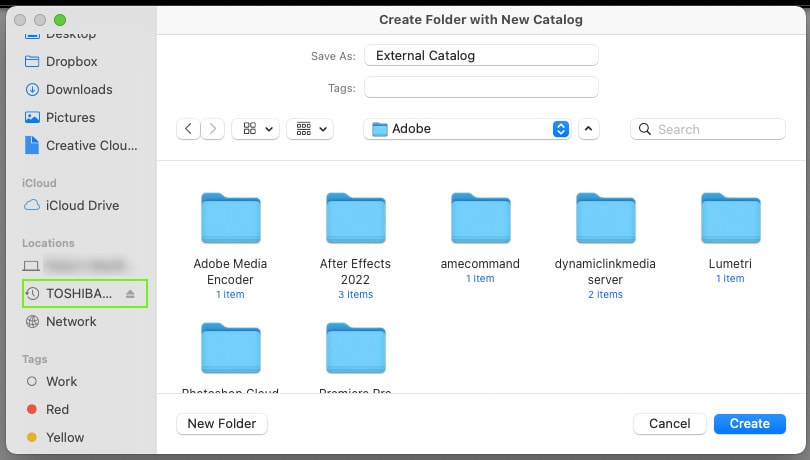This screenshot has height=460, width=810.
Task: Eject the TOSHIBA drive
Action: coord(130,294)
